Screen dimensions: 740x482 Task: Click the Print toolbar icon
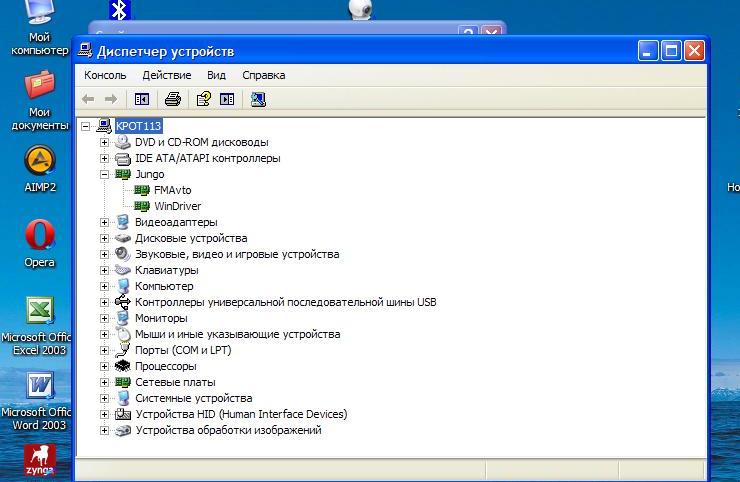[x=172, y=99]
